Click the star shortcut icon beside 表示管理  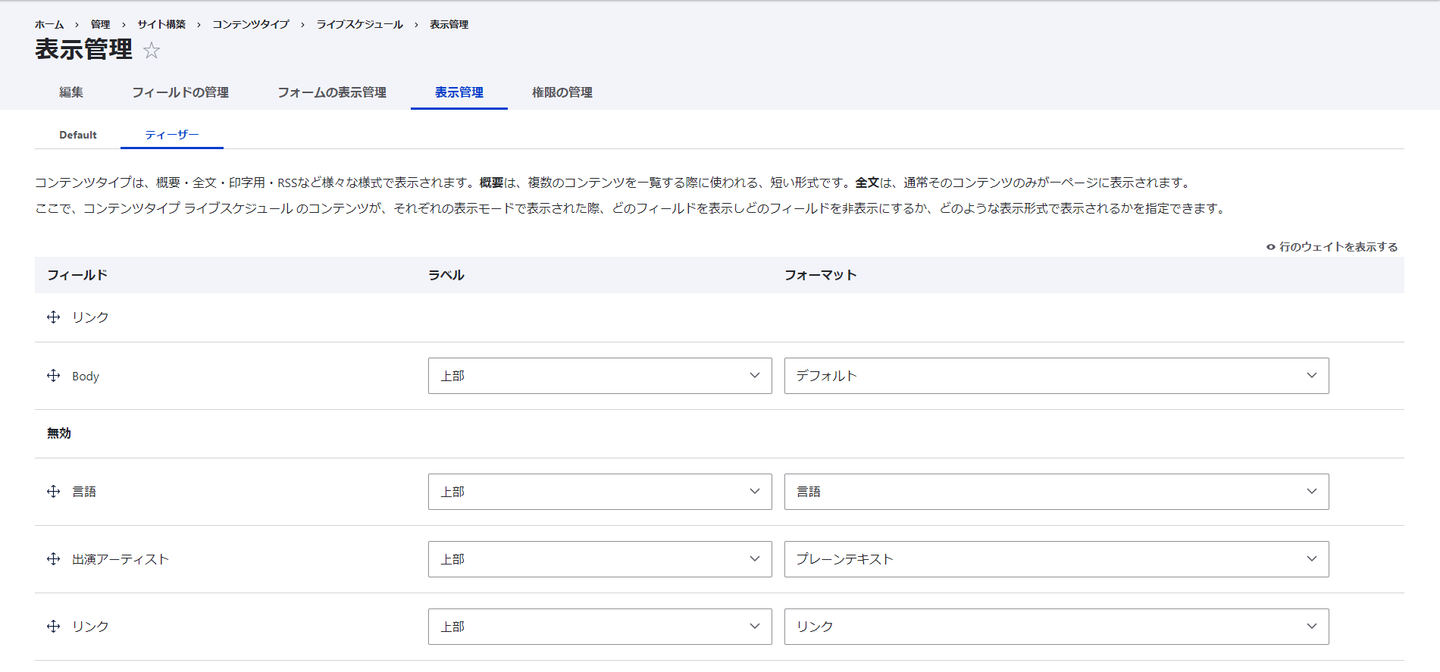tap(151, 51)
